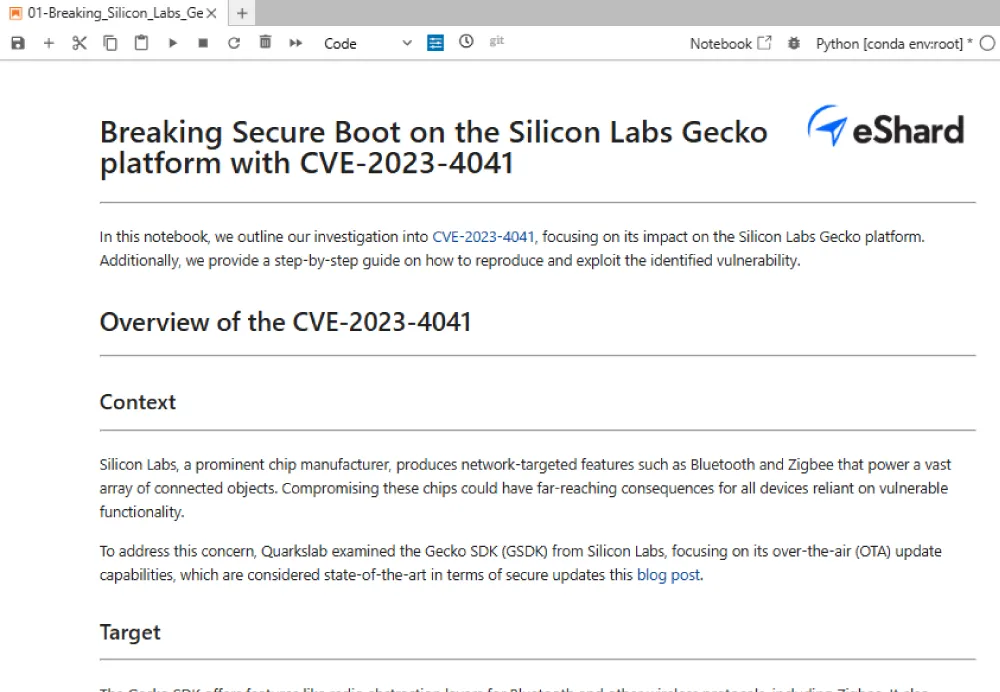Click the kernel status circle indicator
1000x692 pixels.
click(987, 43)
